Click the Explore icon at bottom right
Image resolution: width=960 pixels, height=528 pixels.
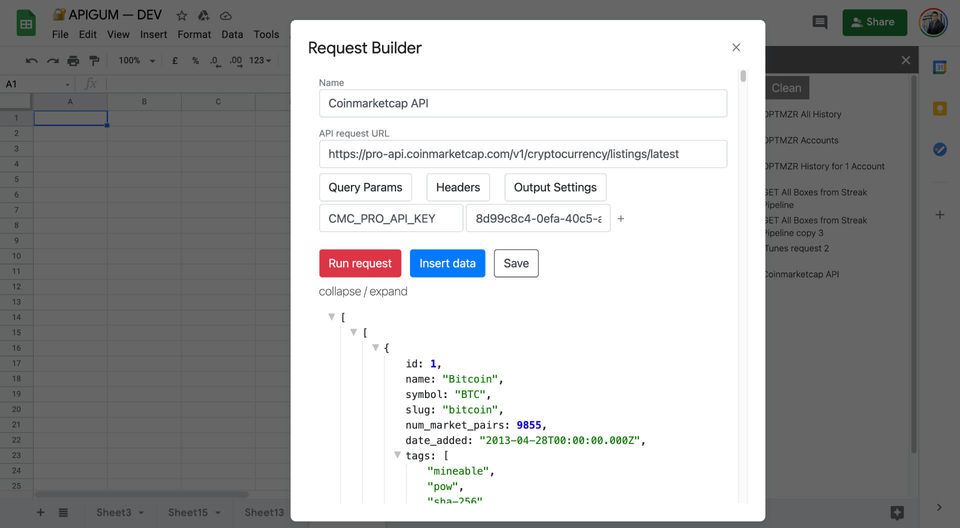click(x=897, y=513)
